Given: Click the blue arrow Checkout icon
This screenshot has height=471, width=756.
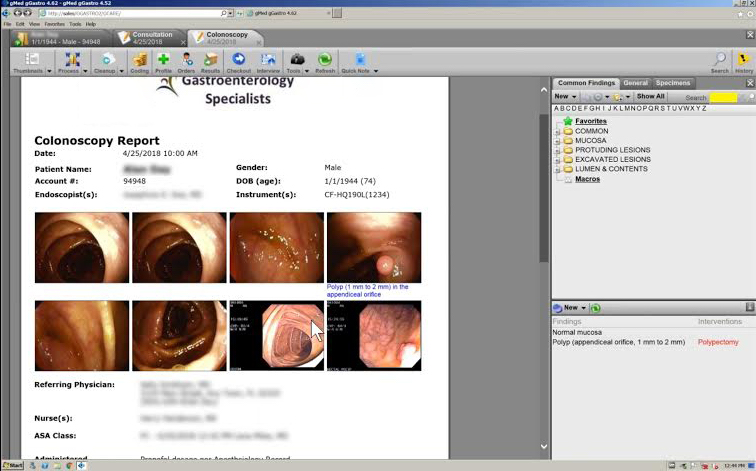Looking at the screenshot, I should (x=238, y=60).
